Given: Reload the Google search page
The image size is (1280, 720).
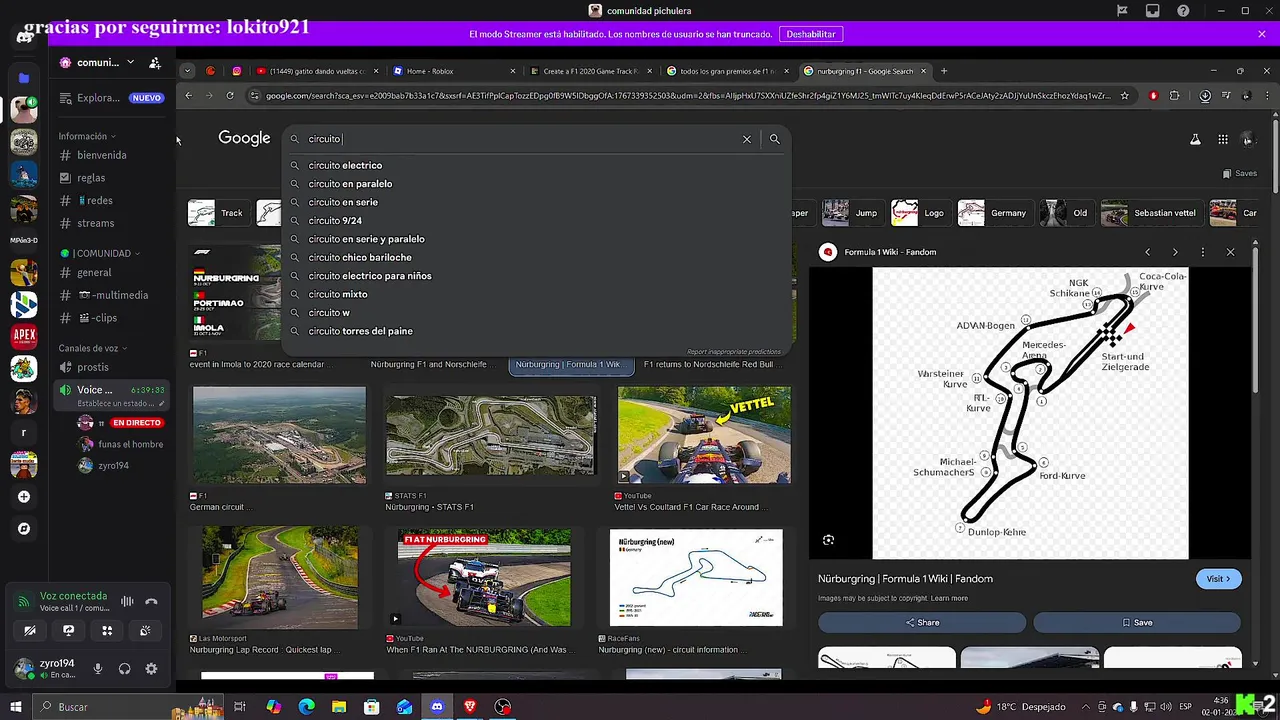Looking at the screenshot, I should (230, 96).
